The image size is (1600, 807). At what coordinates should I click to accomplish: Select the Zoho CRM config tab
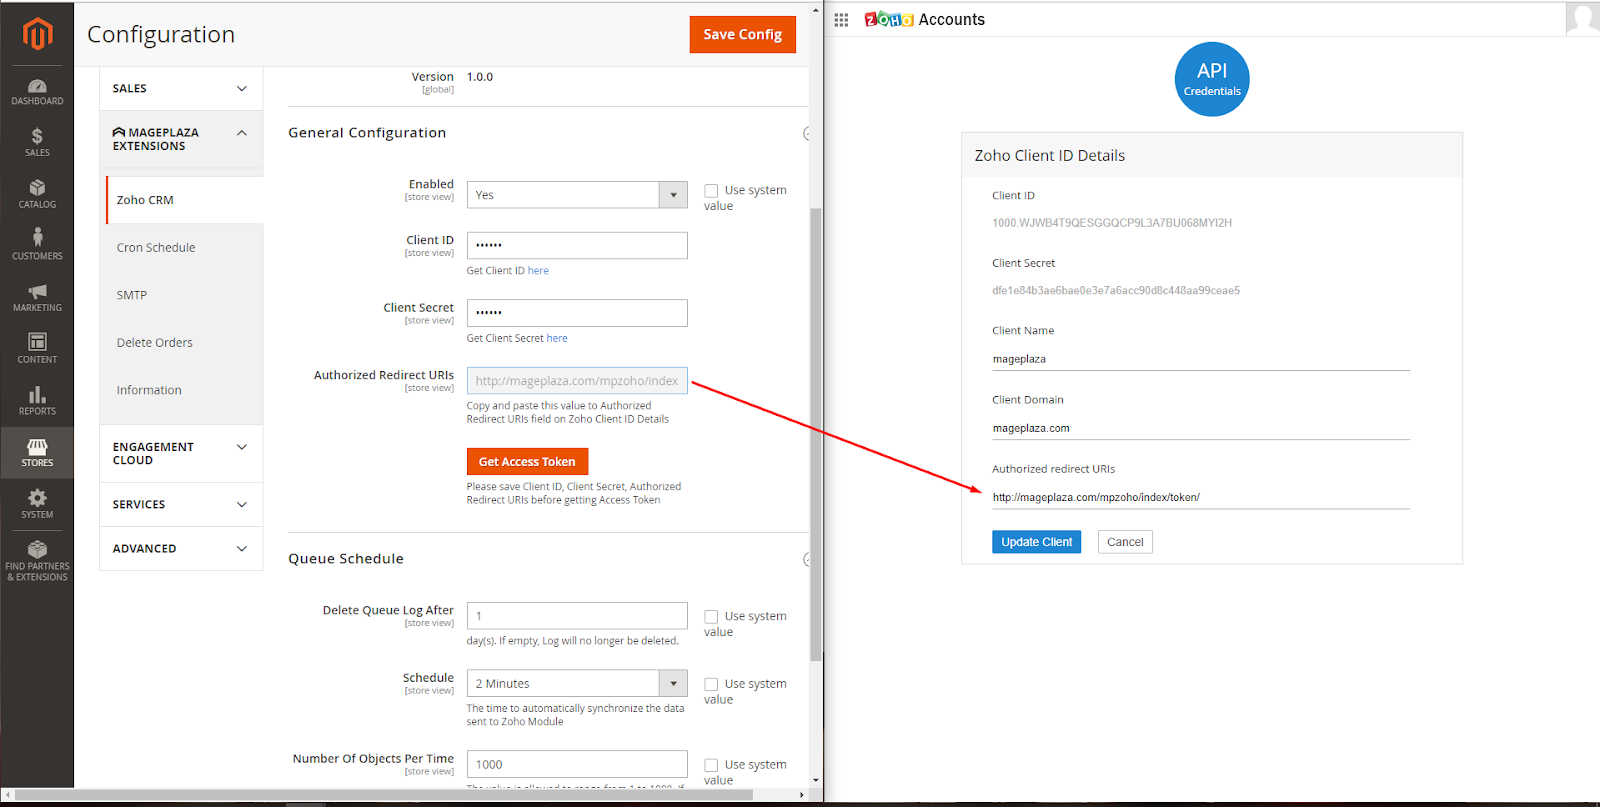pos(184,200)
